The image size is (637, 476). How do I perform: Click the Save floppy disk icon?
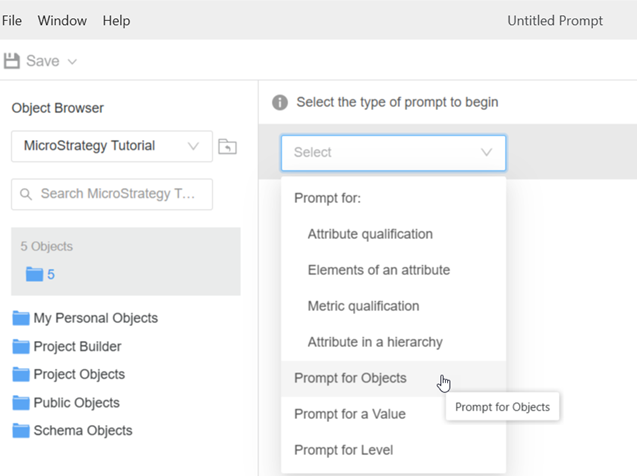13,61
